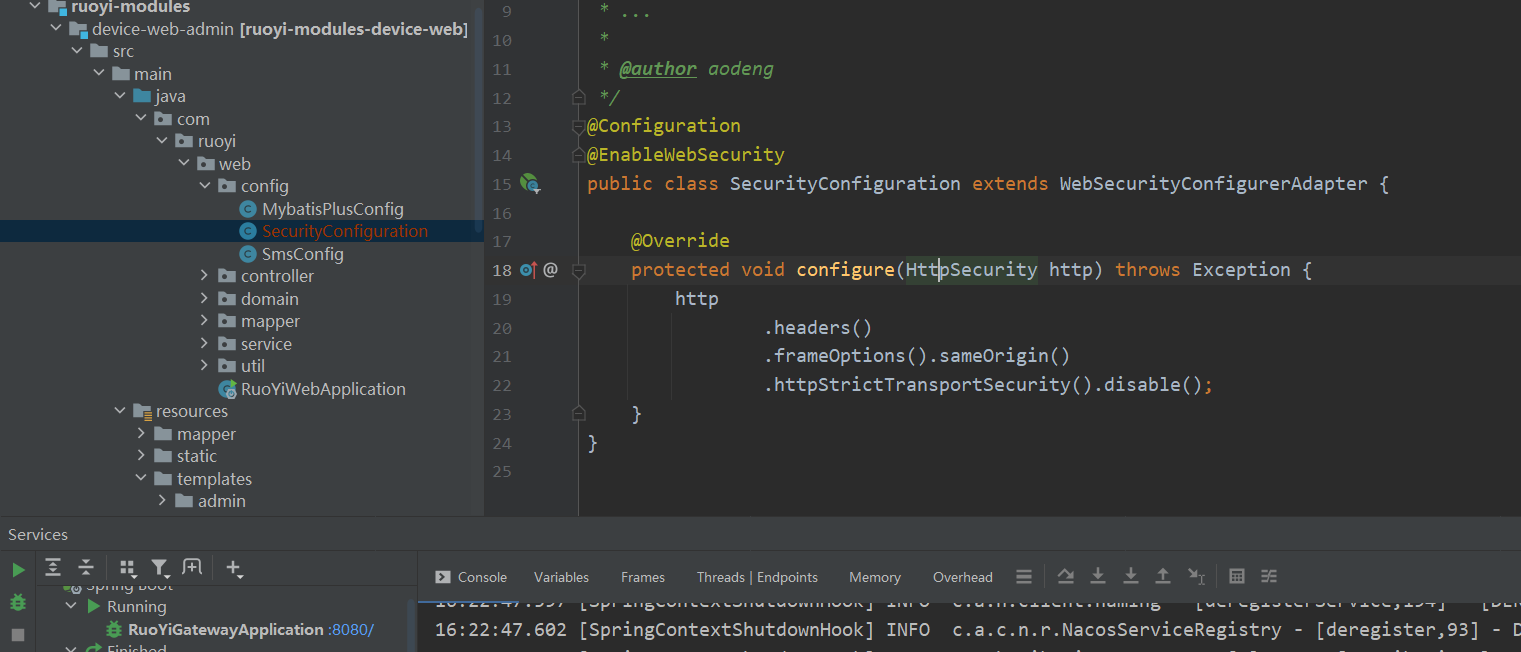Viewport: 1521px width, 652px height.
Task: Toggle code fold at line 12 comment end
Action: [578, 97]
